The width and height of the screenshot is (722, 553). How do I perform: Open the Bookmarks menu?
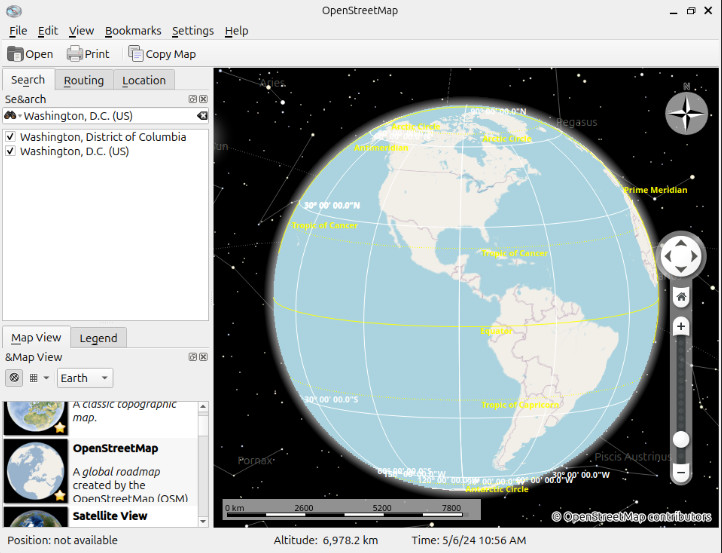tap(133, 31)
